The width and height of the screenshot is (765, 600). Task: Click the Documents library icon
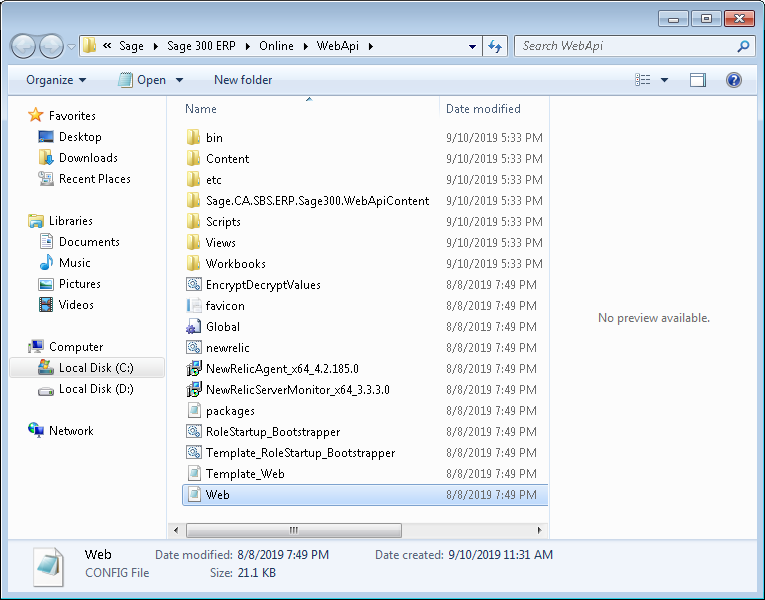pos(46,241)
